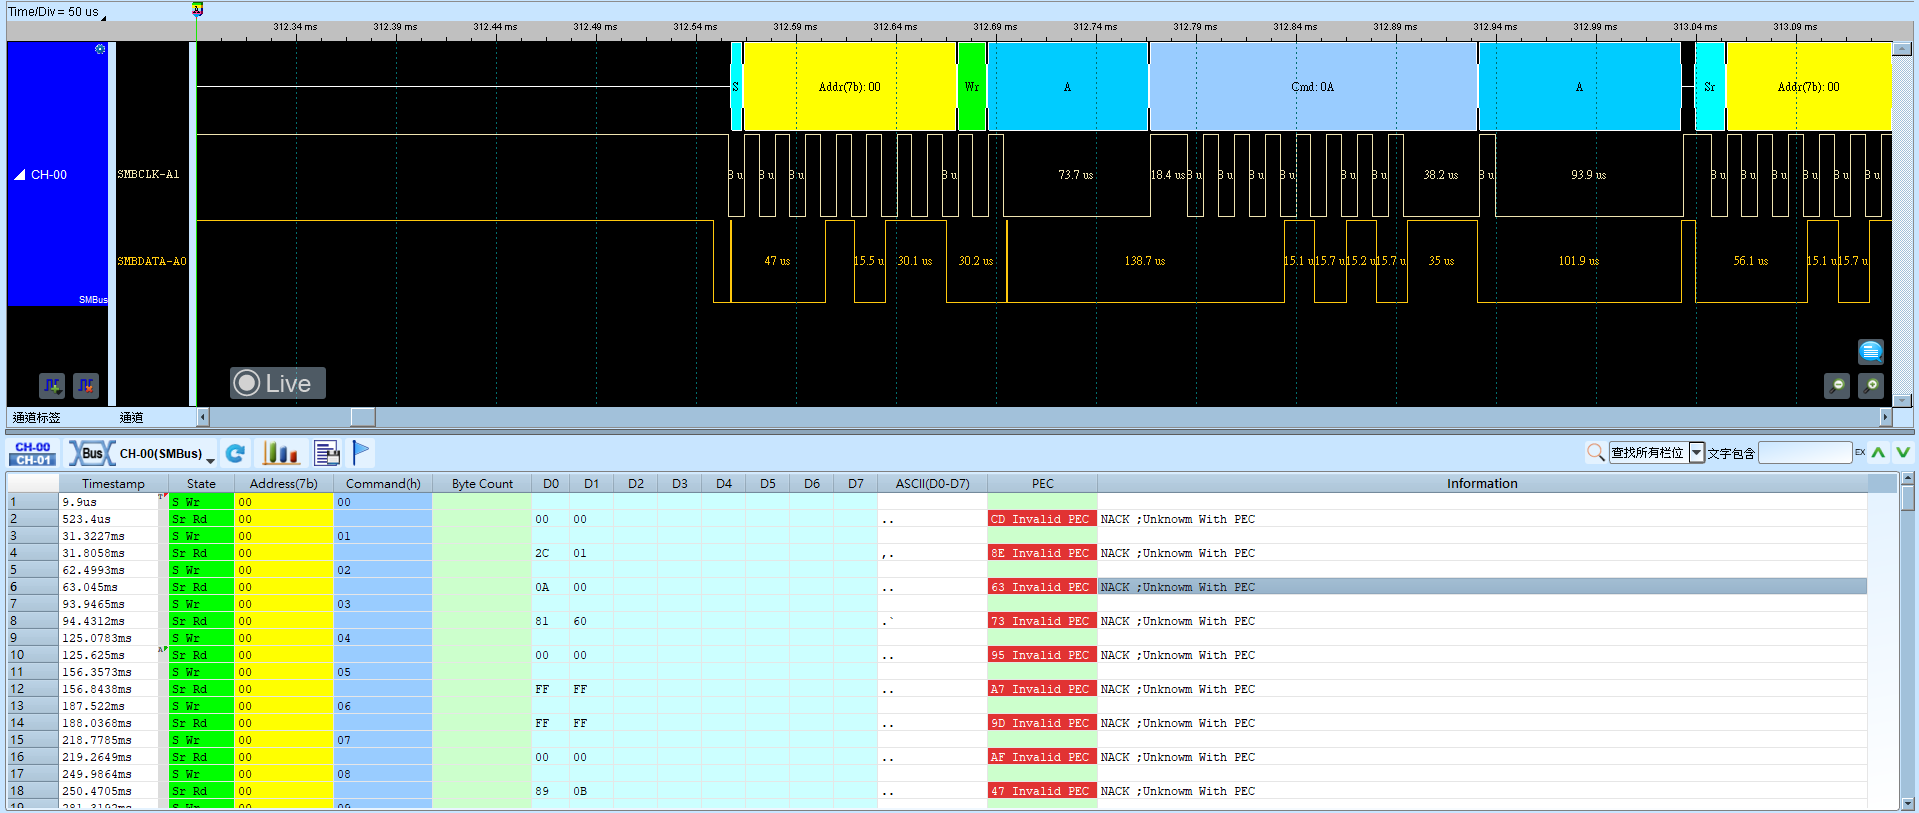Image resolution: width=1919 pixels, height=813 pixels.
Task: Zoom in the waveform view
Action: 1871,385
